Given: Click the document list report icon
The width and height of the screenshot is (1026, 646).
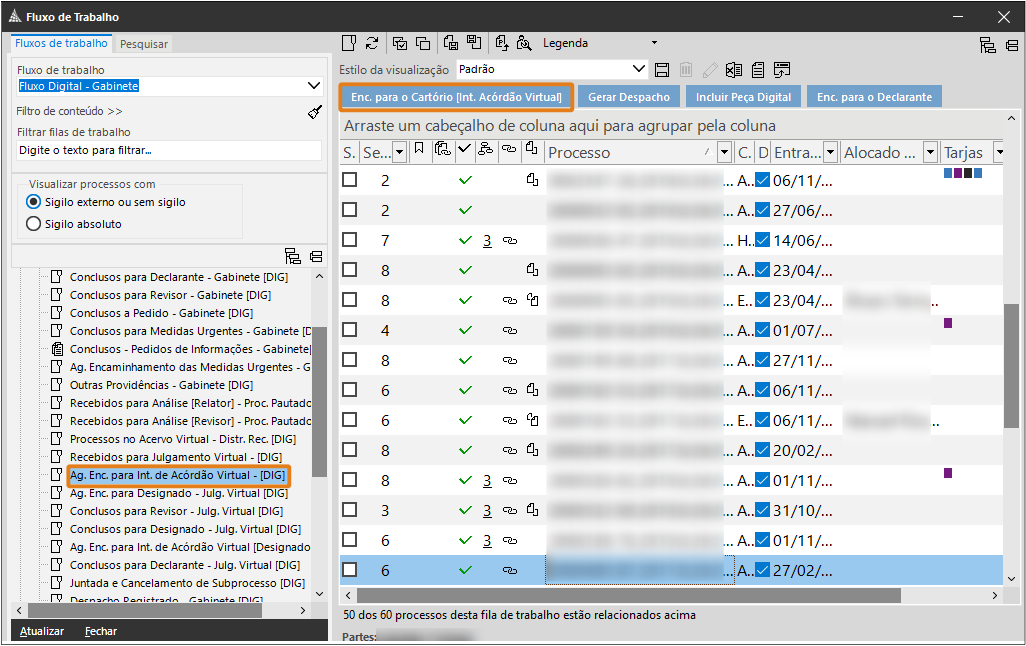Looking at the screenshot, I should (758, 69).
